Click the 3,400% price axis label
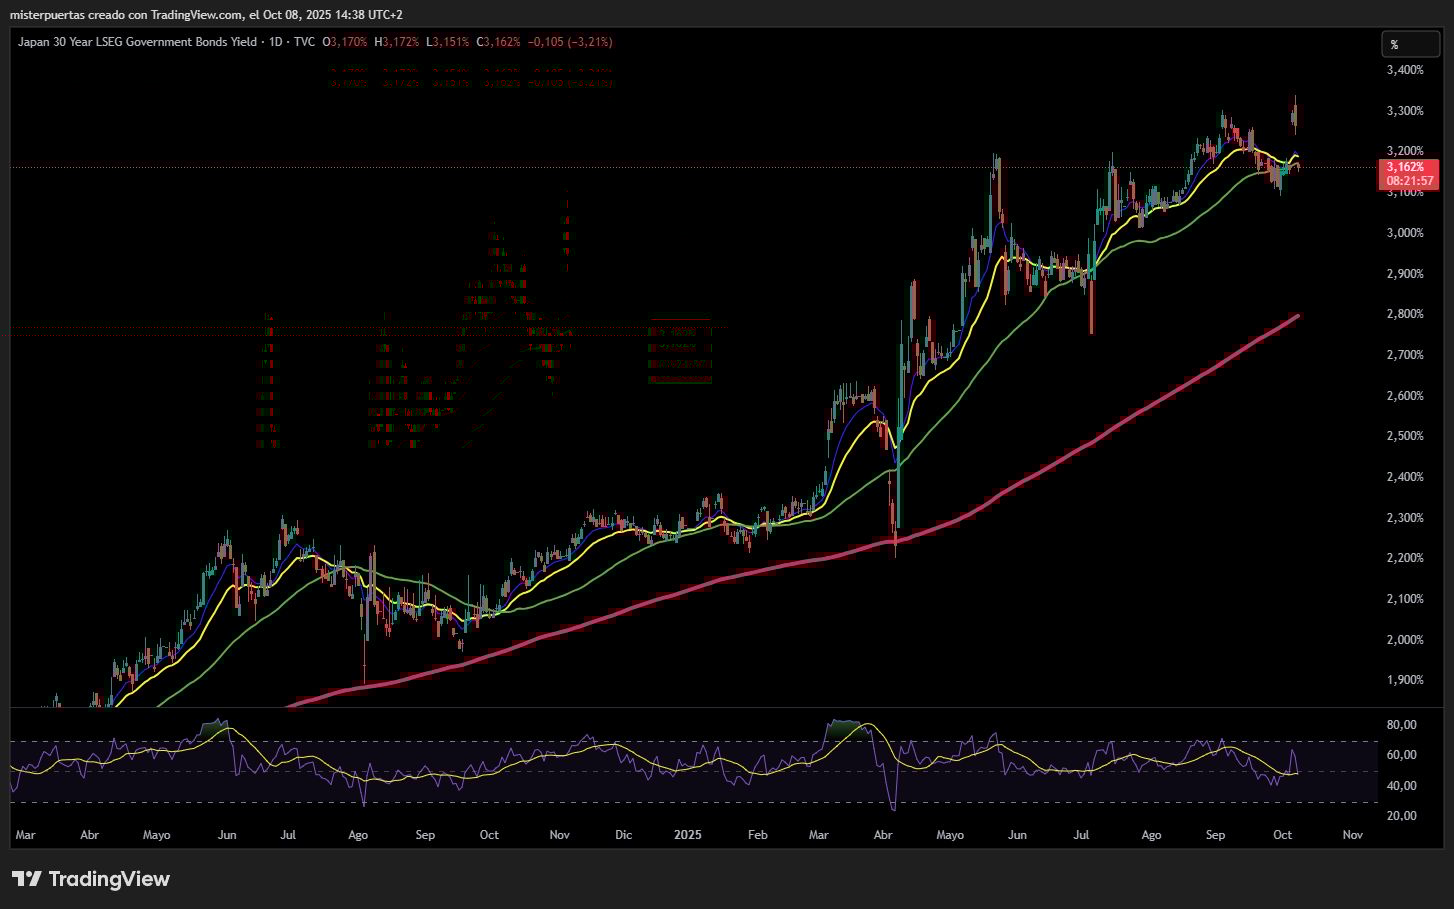 point(1405,70)
